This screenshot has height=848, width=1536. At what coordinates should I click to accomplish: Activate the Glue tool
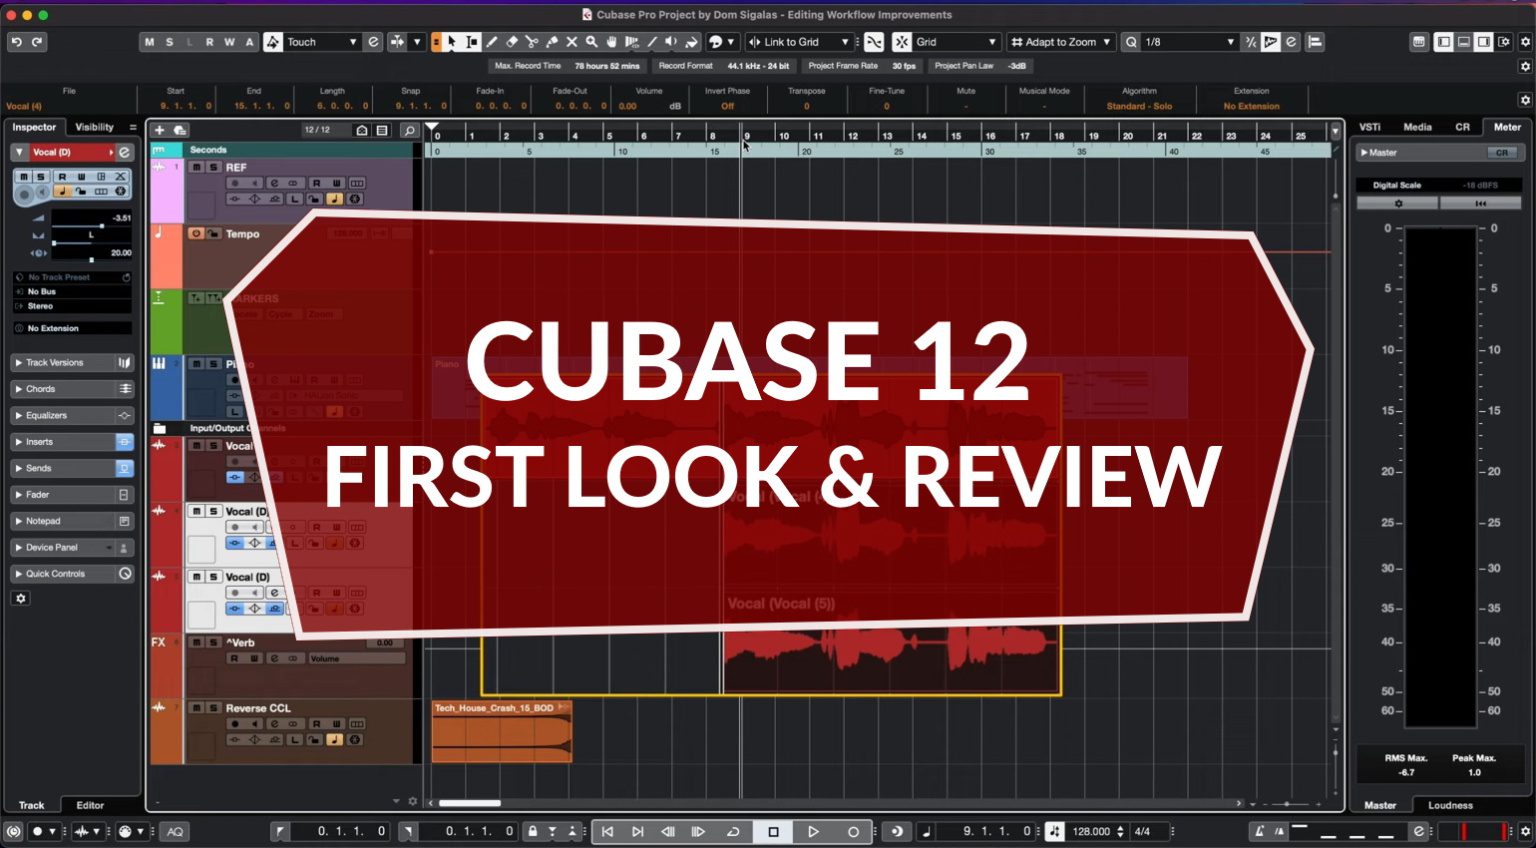[x=553, y=42]
